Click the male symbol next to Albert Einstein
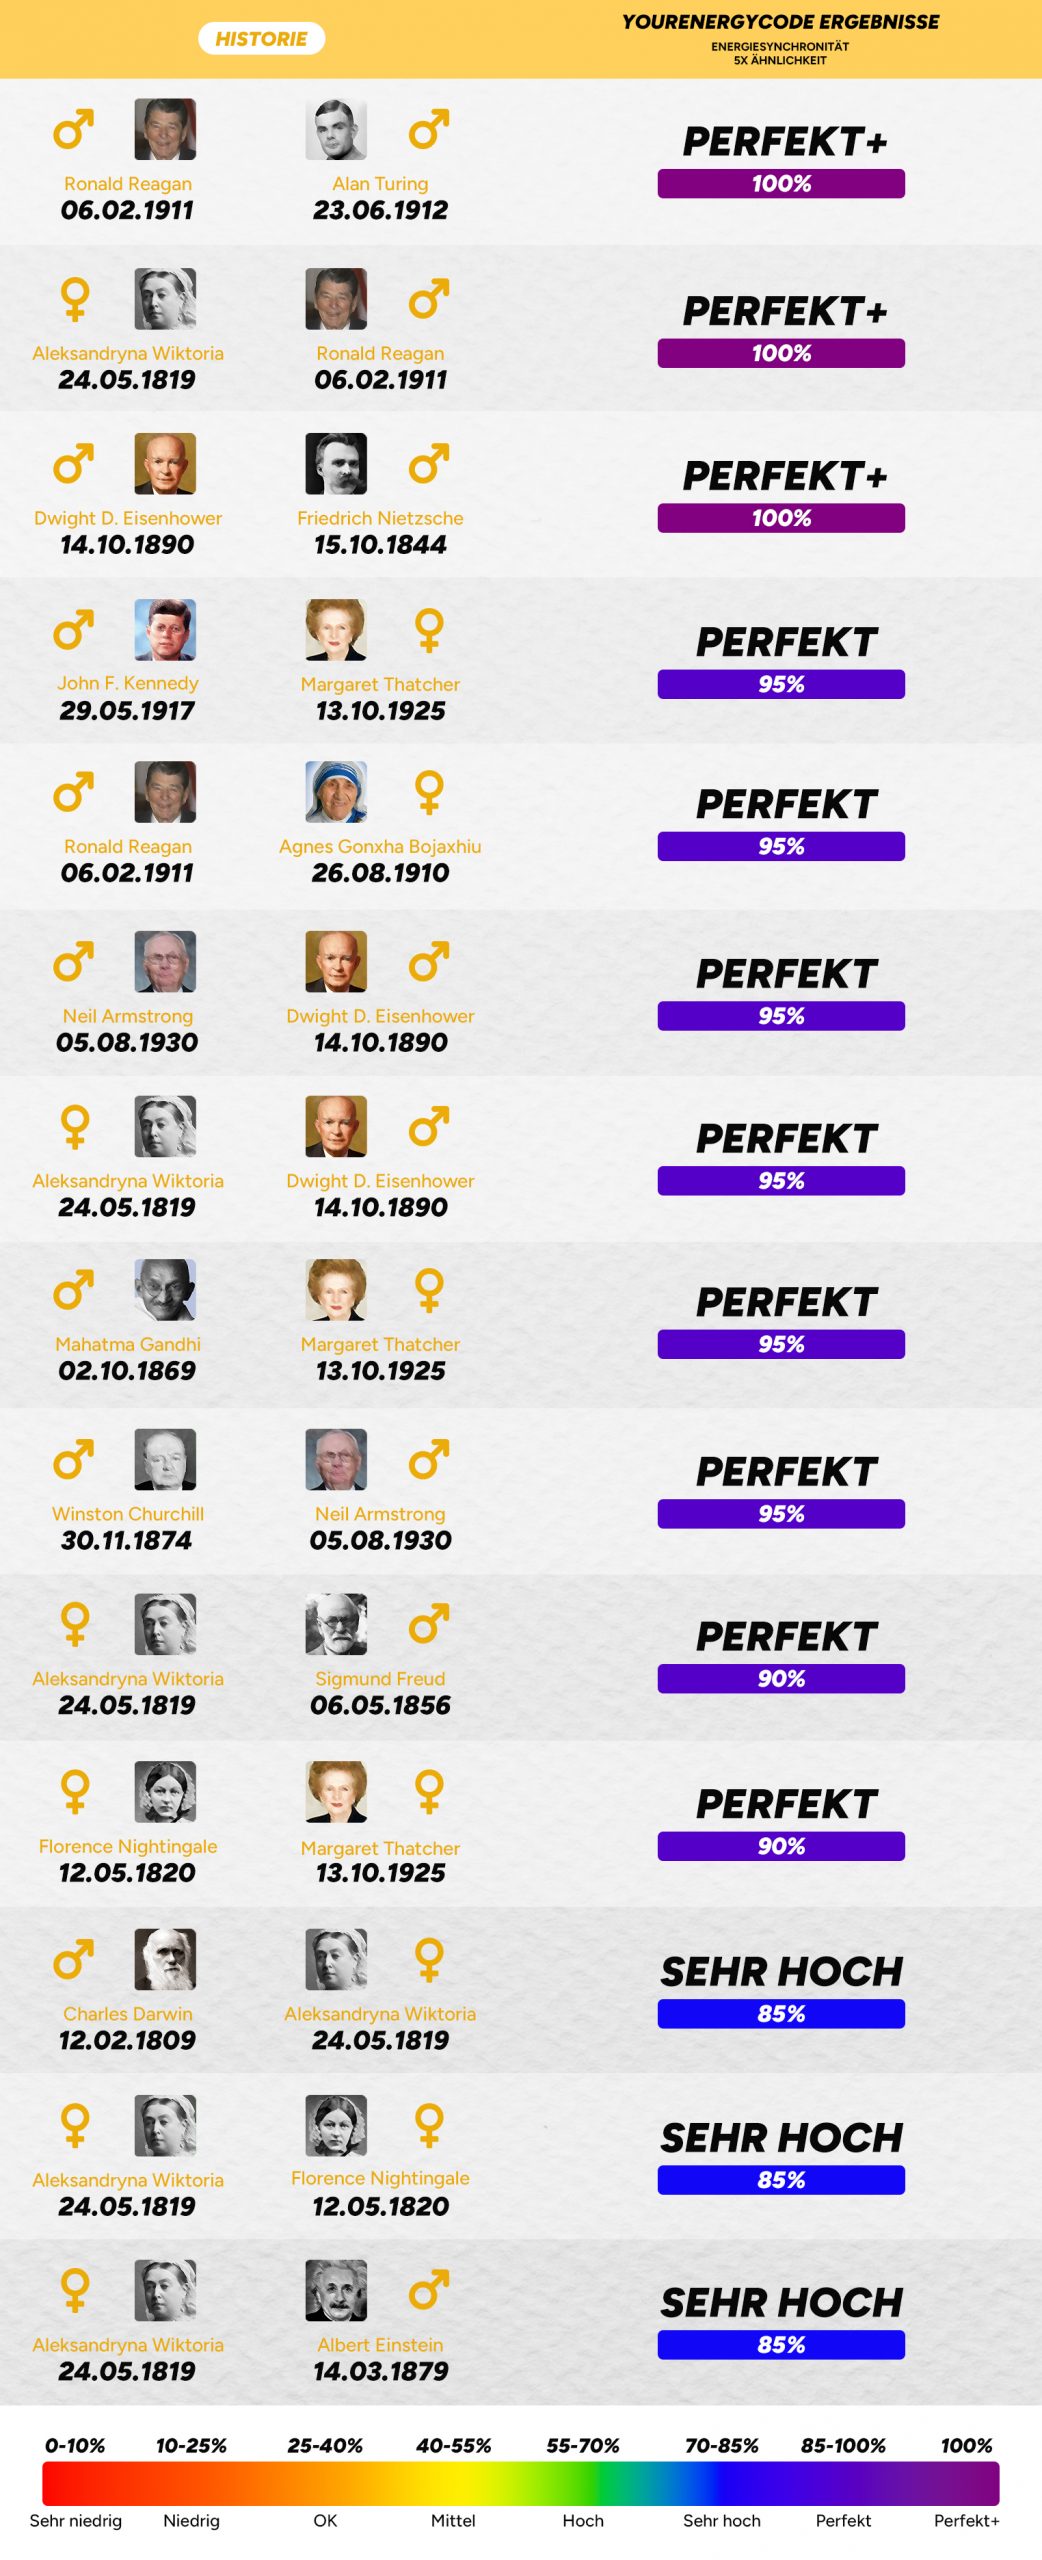 point(428,2290)
